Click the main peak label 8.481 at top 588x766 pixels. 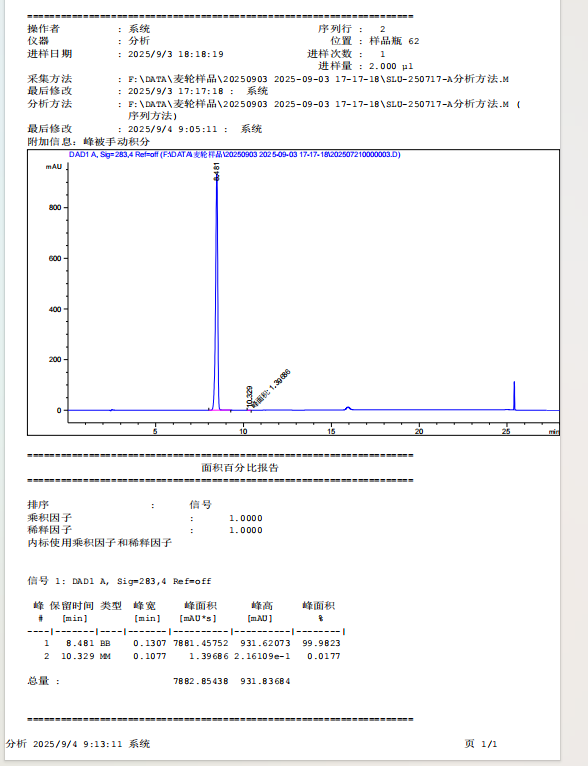tap(217, 171)
